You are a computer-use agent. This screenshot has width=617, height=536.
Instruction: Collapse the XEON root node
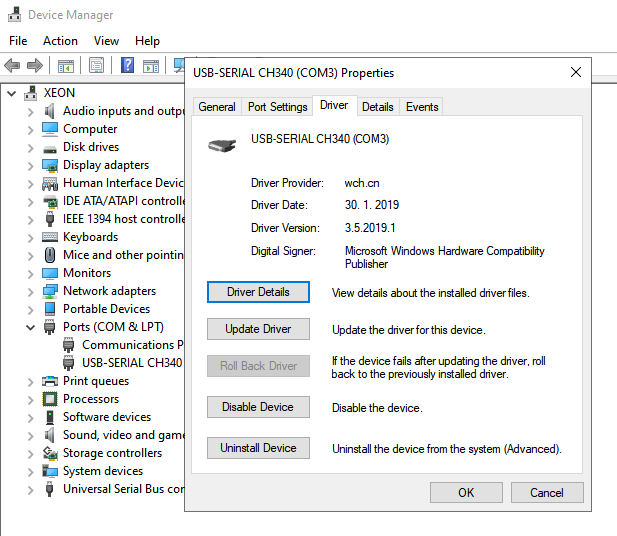click(x=12, y=93)
